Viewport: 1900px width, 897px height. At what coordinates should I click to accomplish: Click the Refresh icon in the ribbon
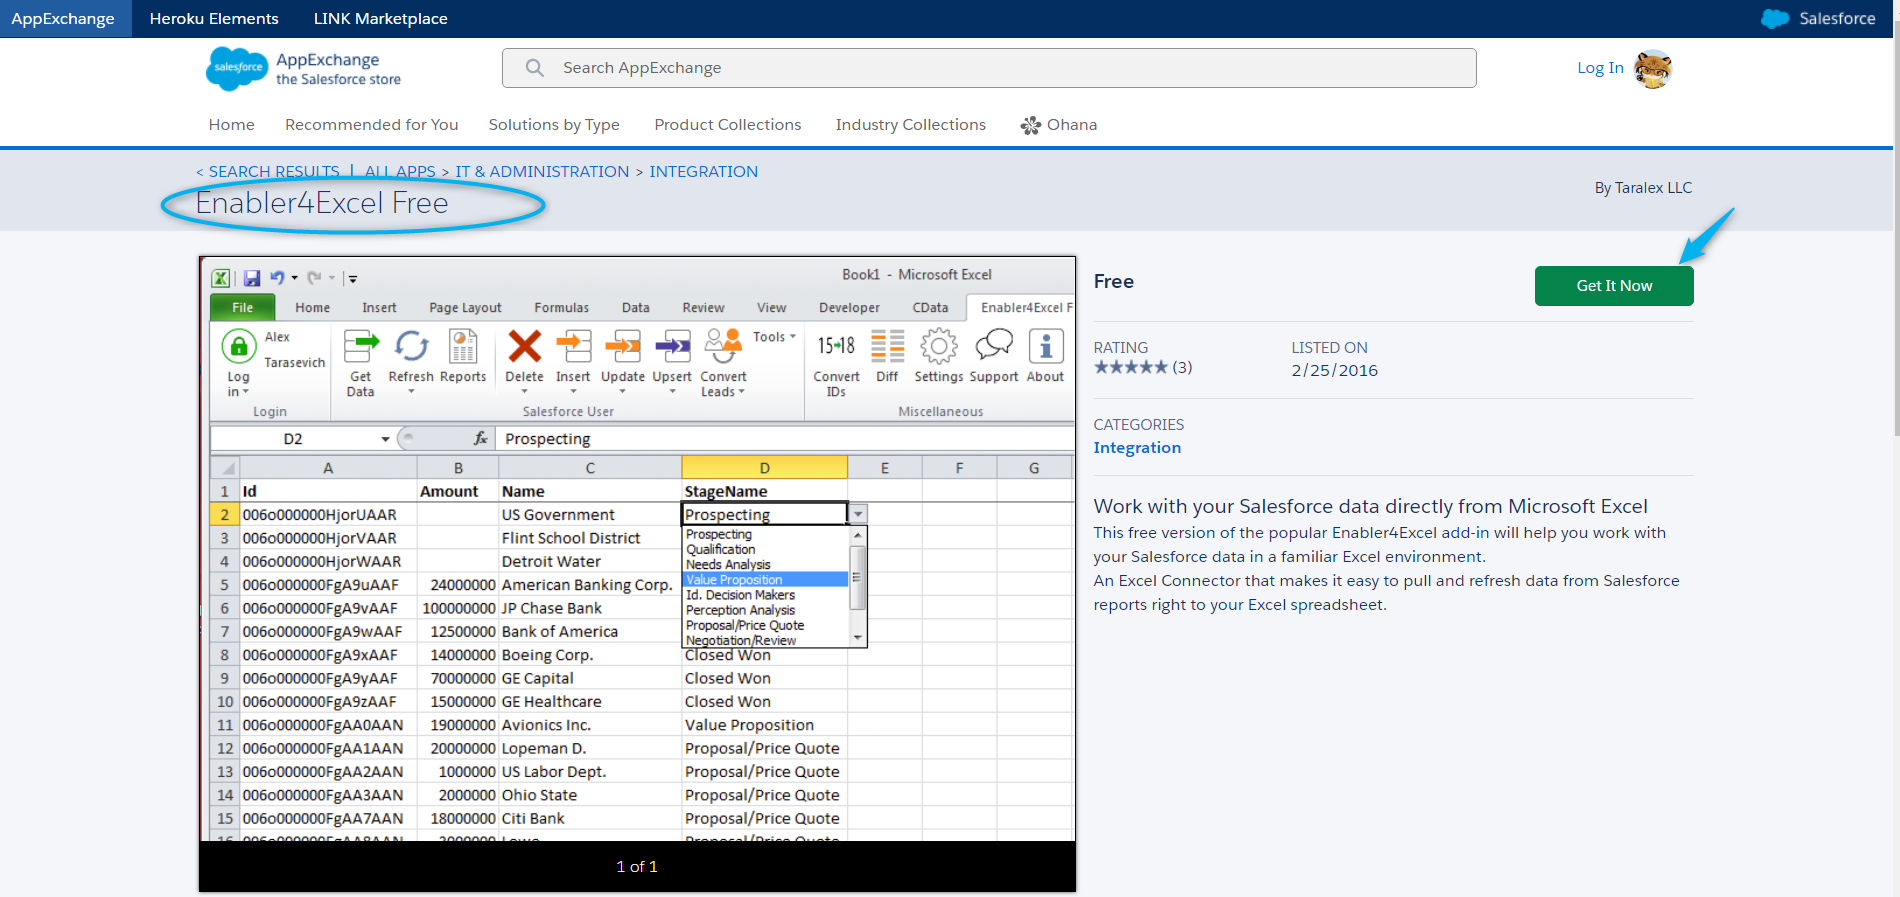click(x=411, y=347)
